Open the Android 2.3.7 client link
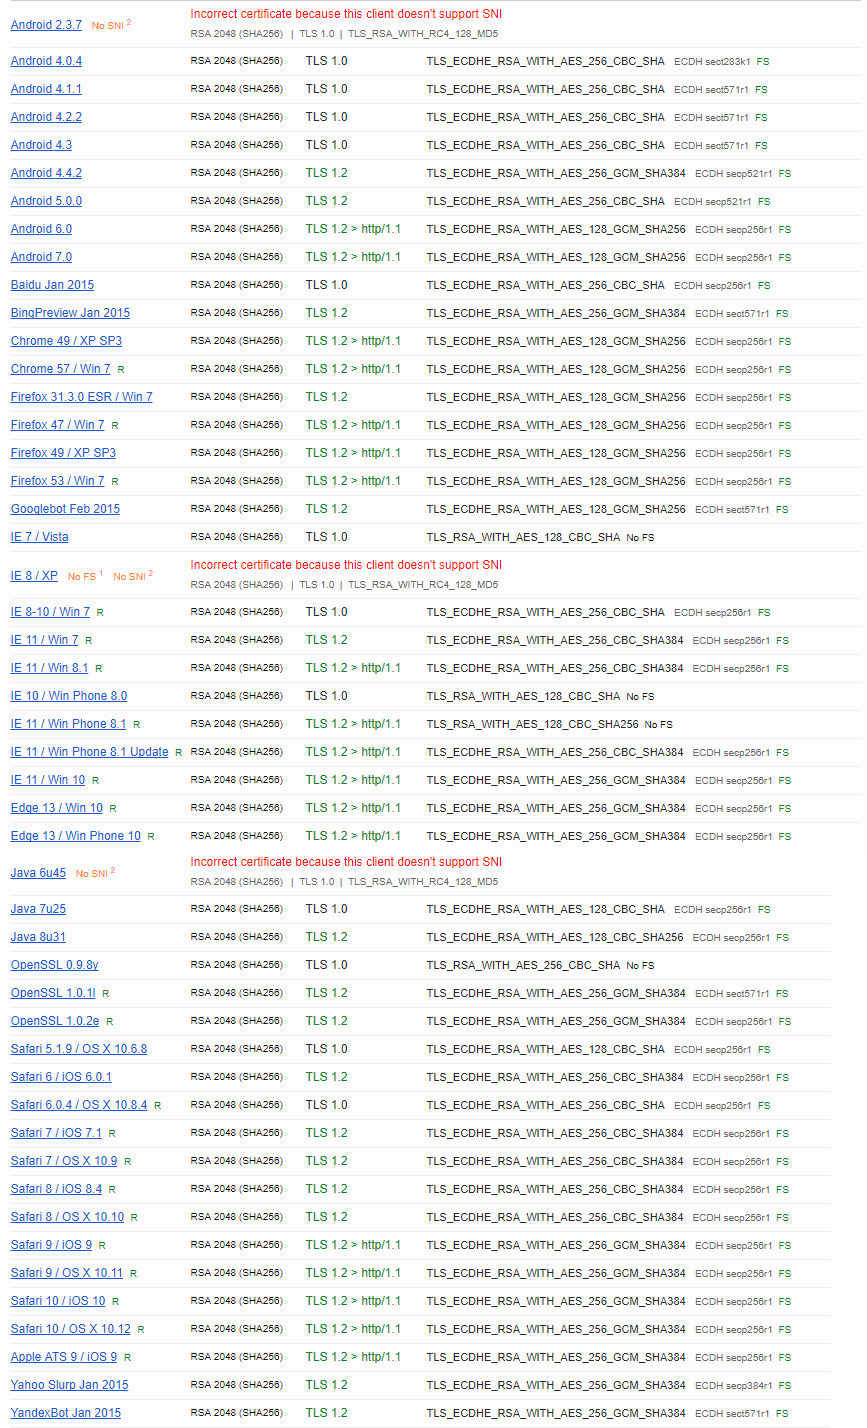The image size is (867, 1428). pos(46,24)
